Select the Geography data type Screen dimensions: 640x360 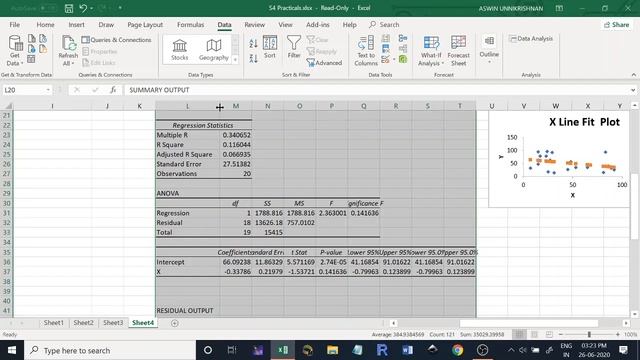[213, 49]
